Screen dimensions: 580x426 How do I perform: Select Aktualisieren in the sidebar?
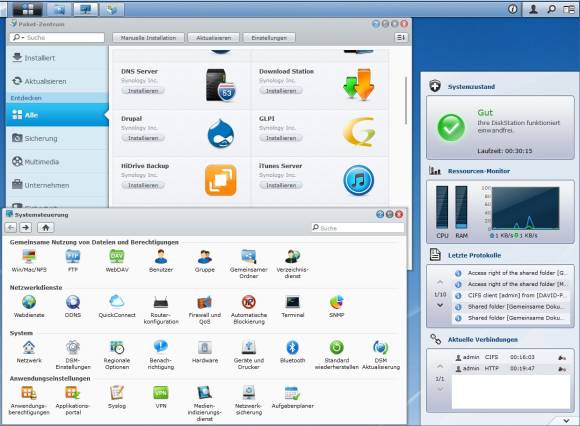(57, 81)
